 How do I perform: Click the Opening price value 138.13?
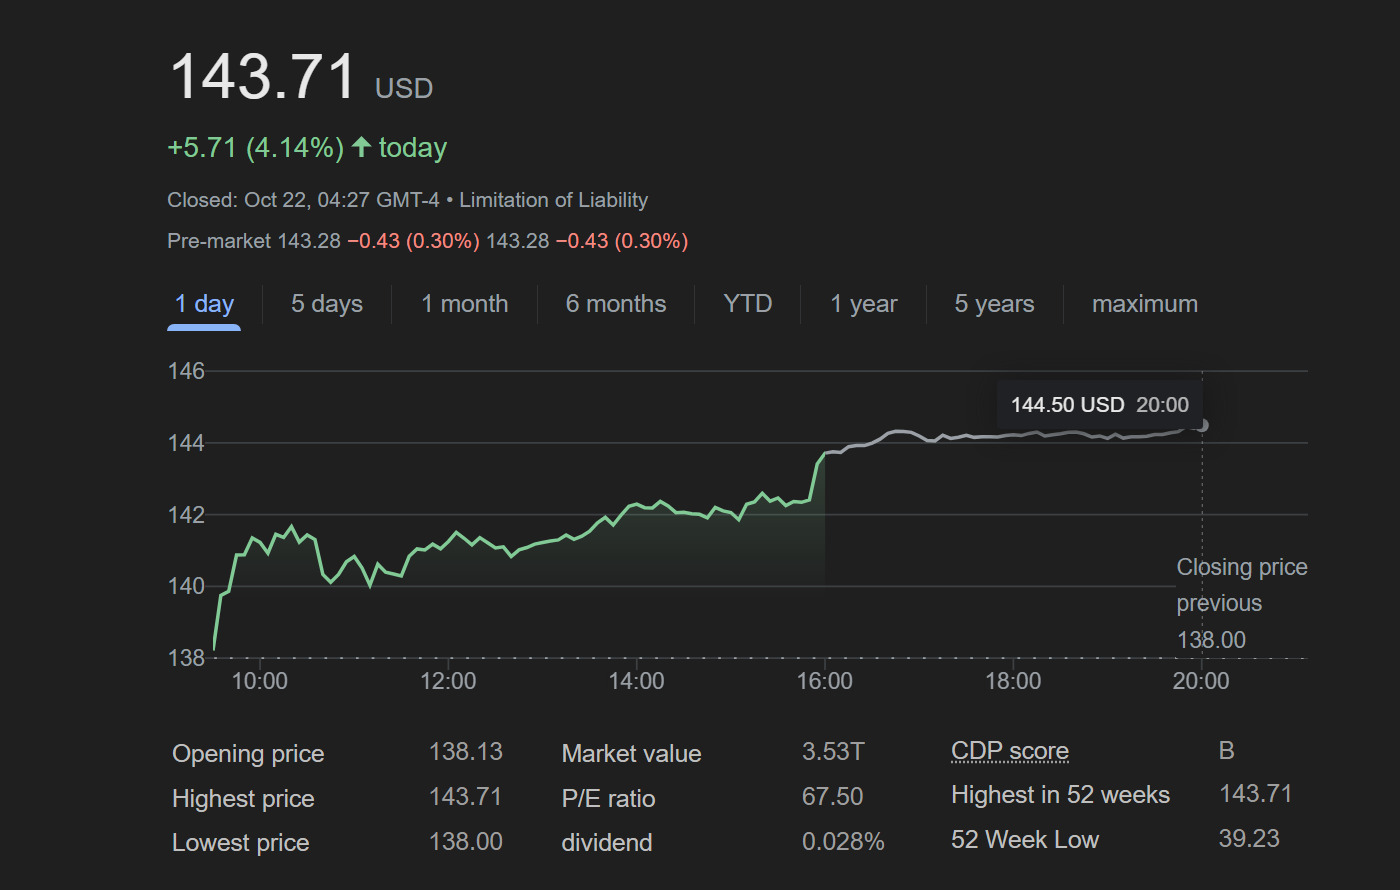(465, 752)
